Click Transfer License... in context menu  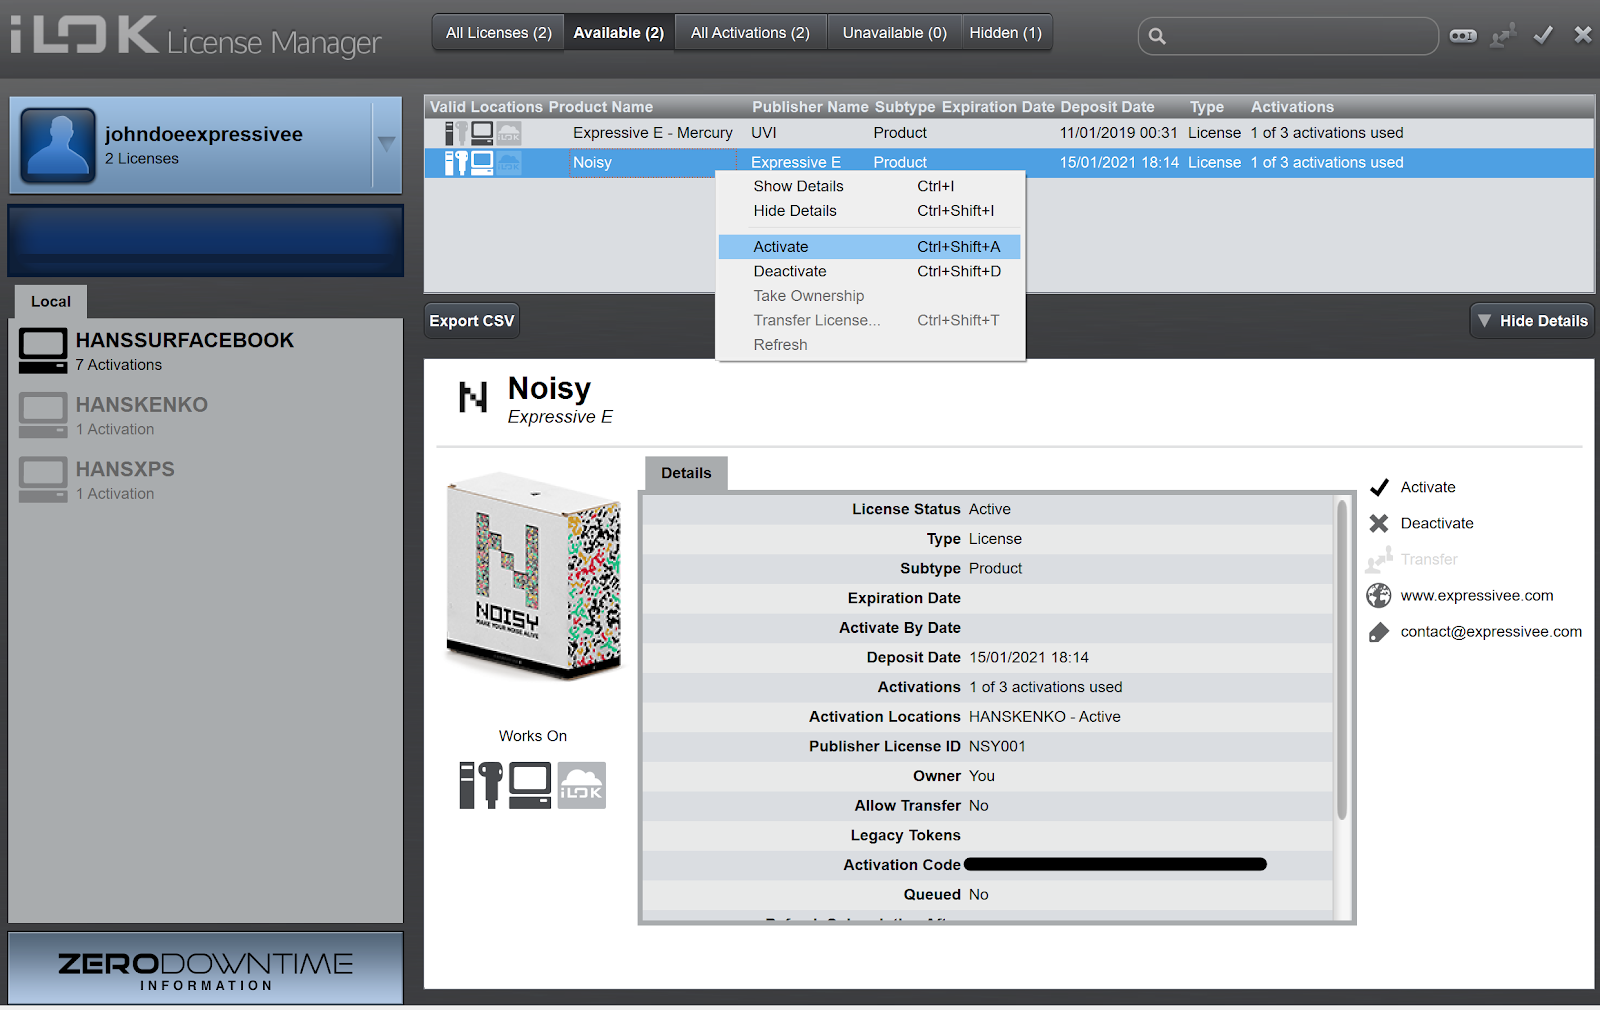coord(870,320)
